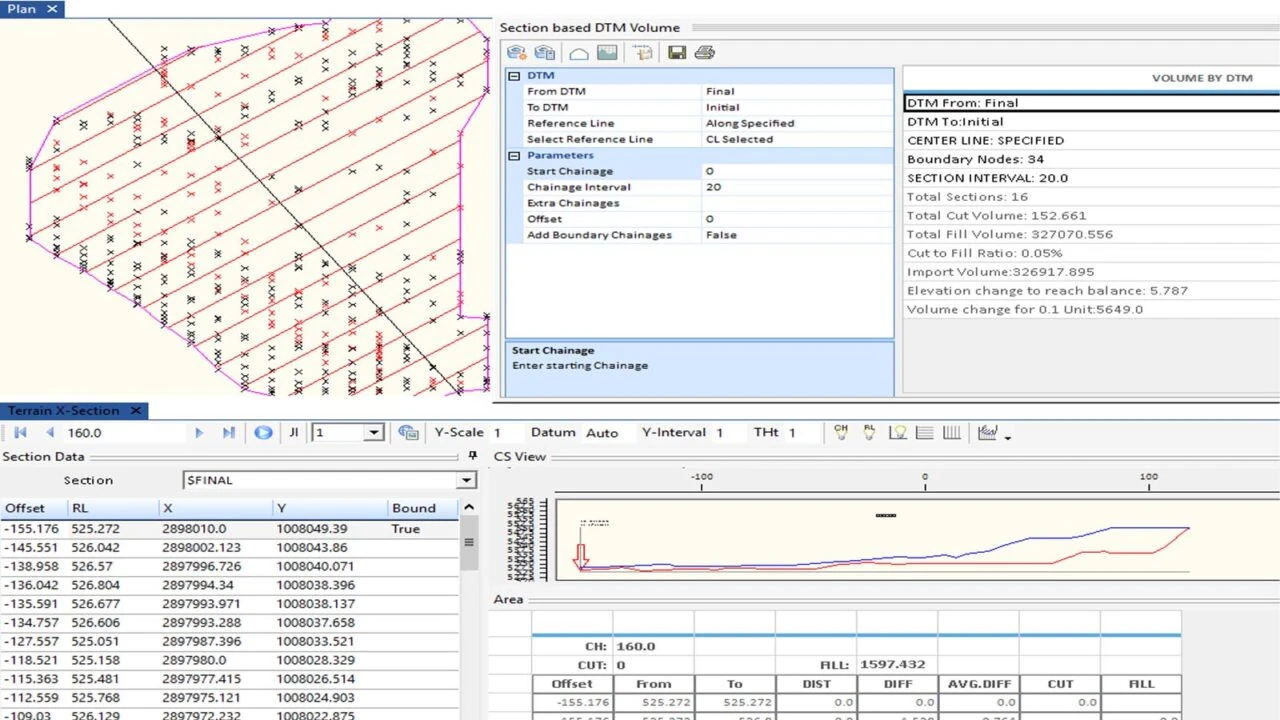
Task: Click the printer icon in volume toolbar
Action: 705,53
